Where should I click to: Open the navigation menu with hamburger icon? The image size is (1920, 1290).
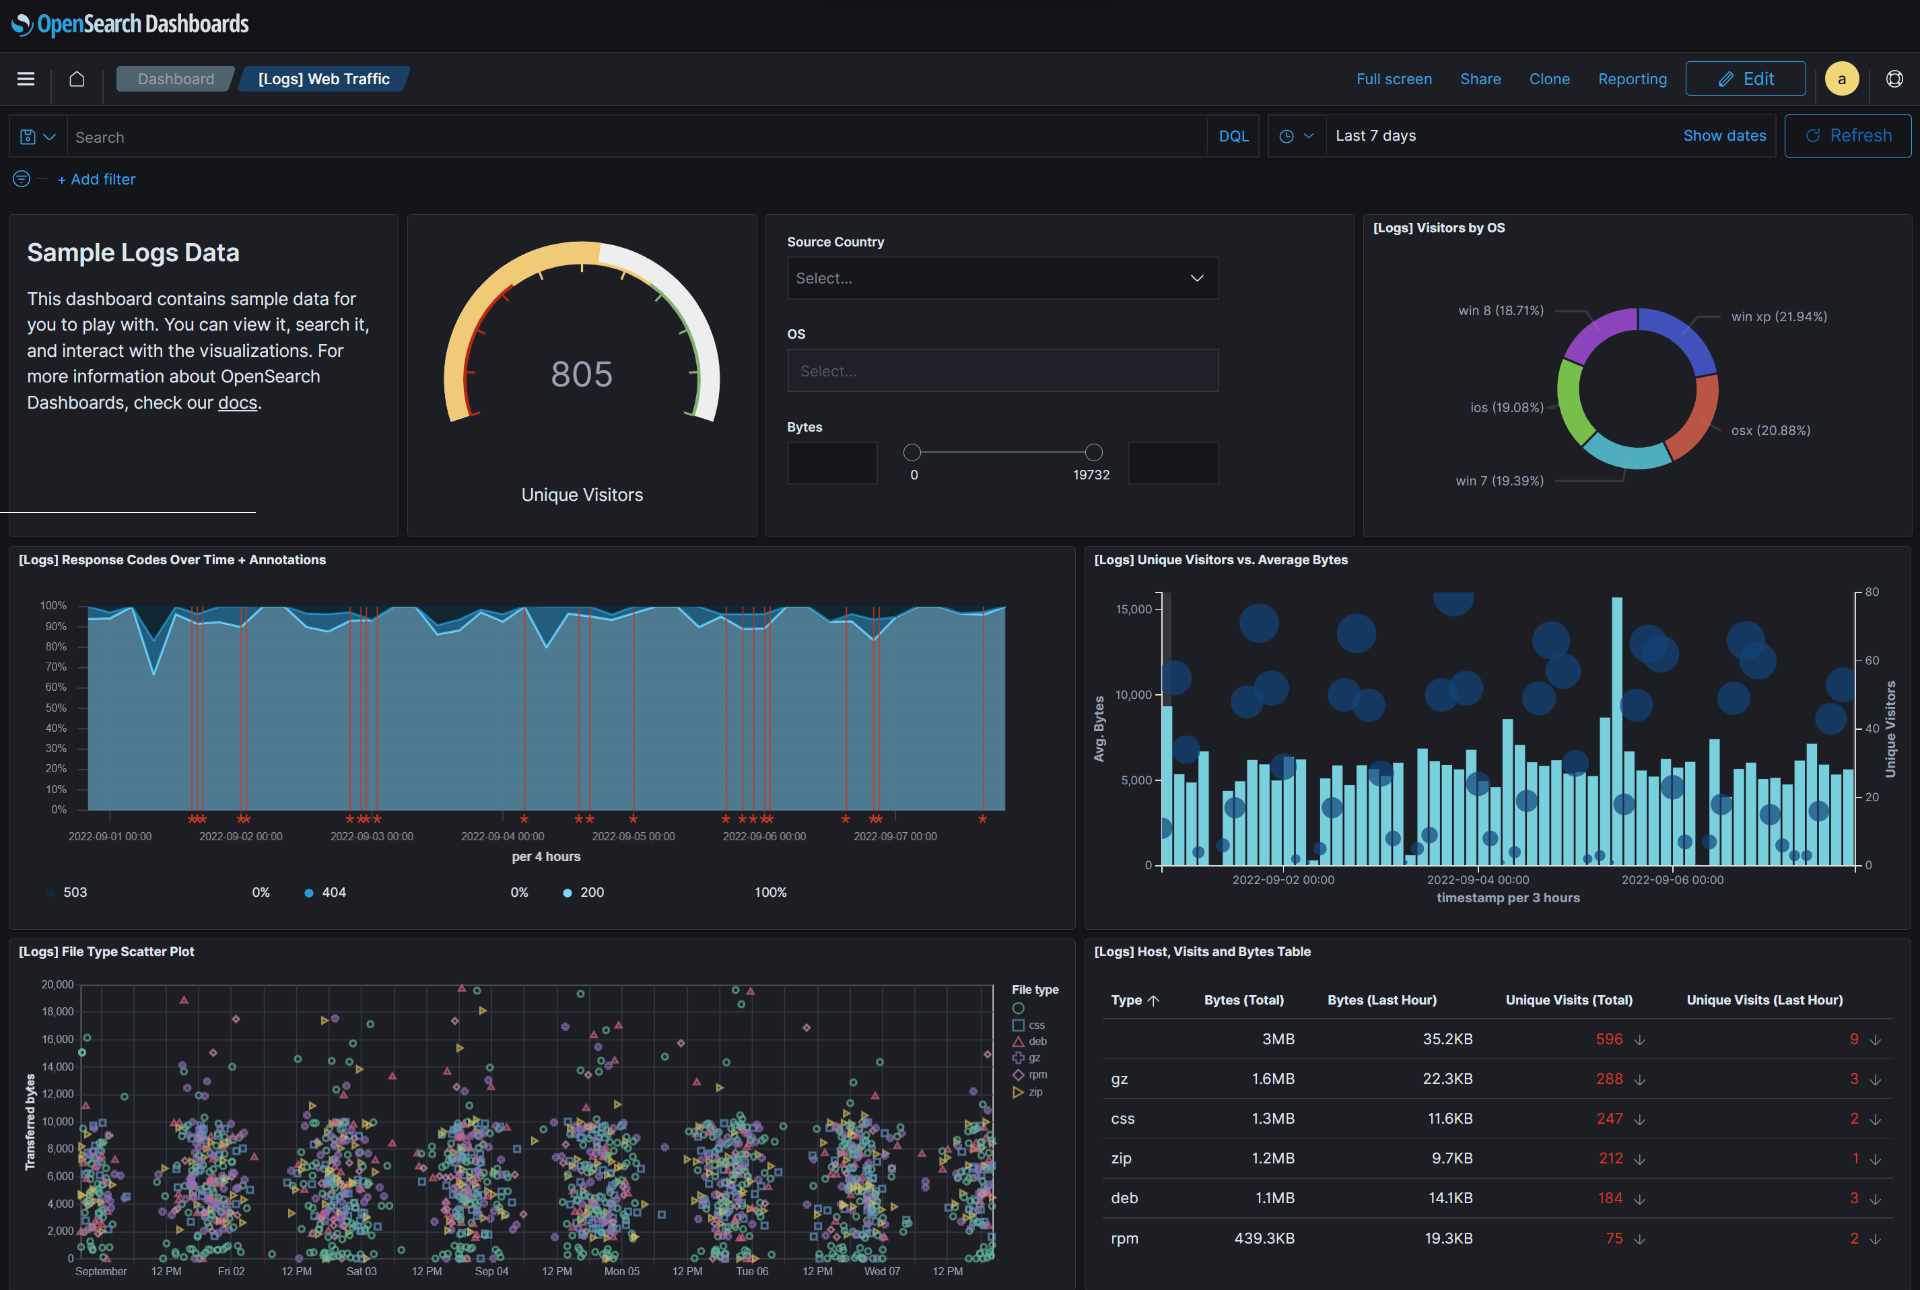coord(25,79)
